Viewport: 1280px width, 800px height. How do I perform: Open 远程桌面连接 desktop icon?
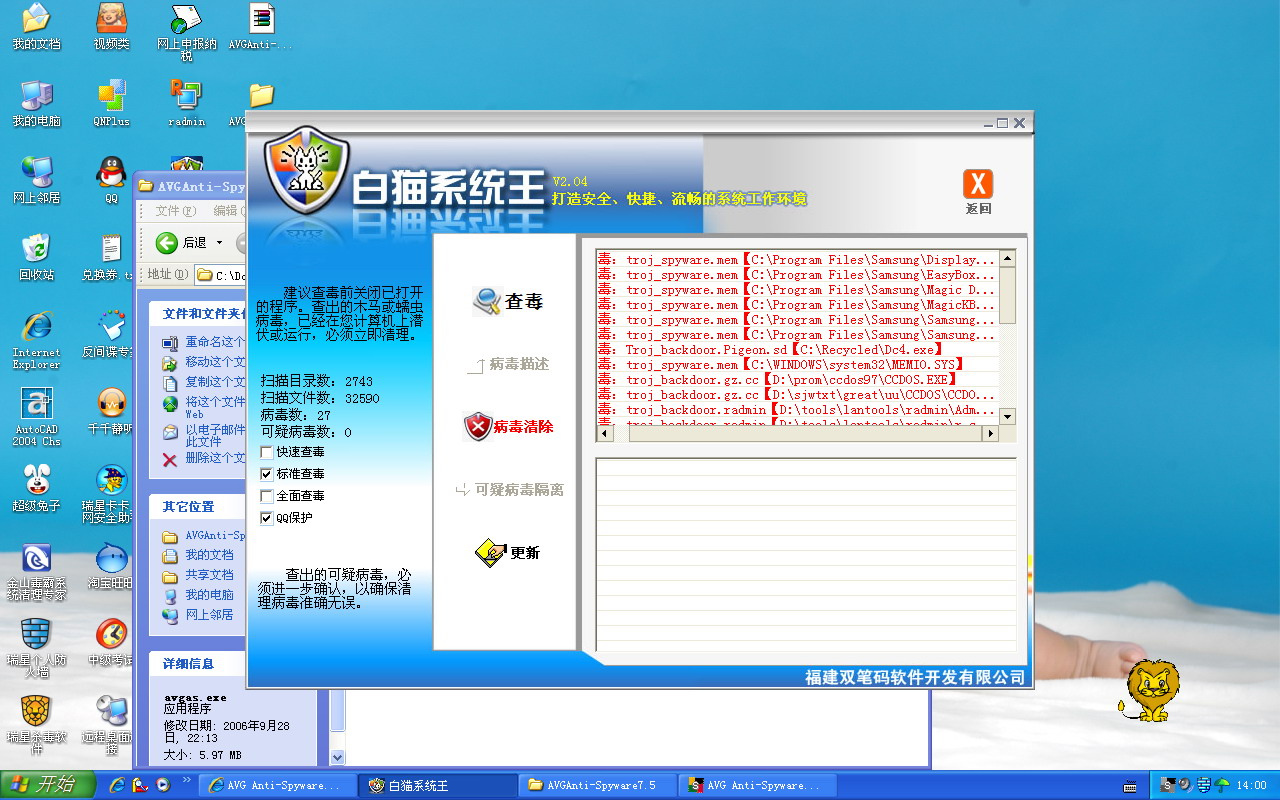tap(109, 725)
